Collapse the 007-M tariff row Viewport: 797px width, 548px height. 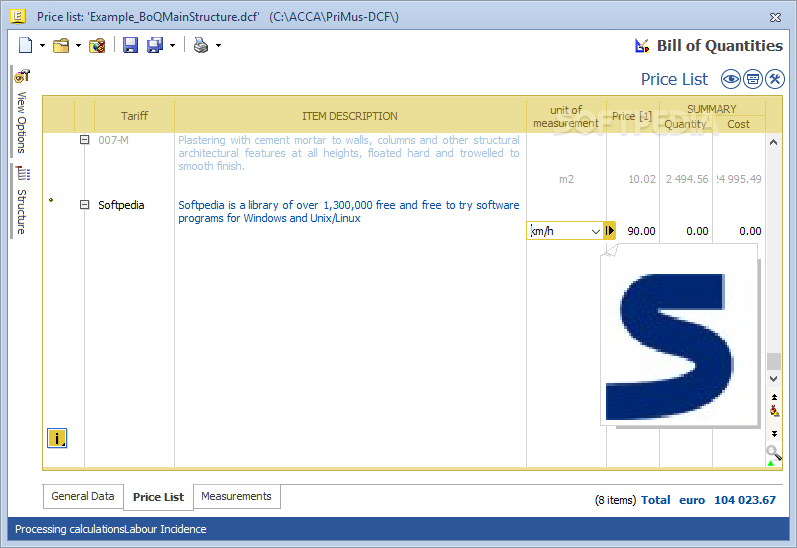(85, 139)
